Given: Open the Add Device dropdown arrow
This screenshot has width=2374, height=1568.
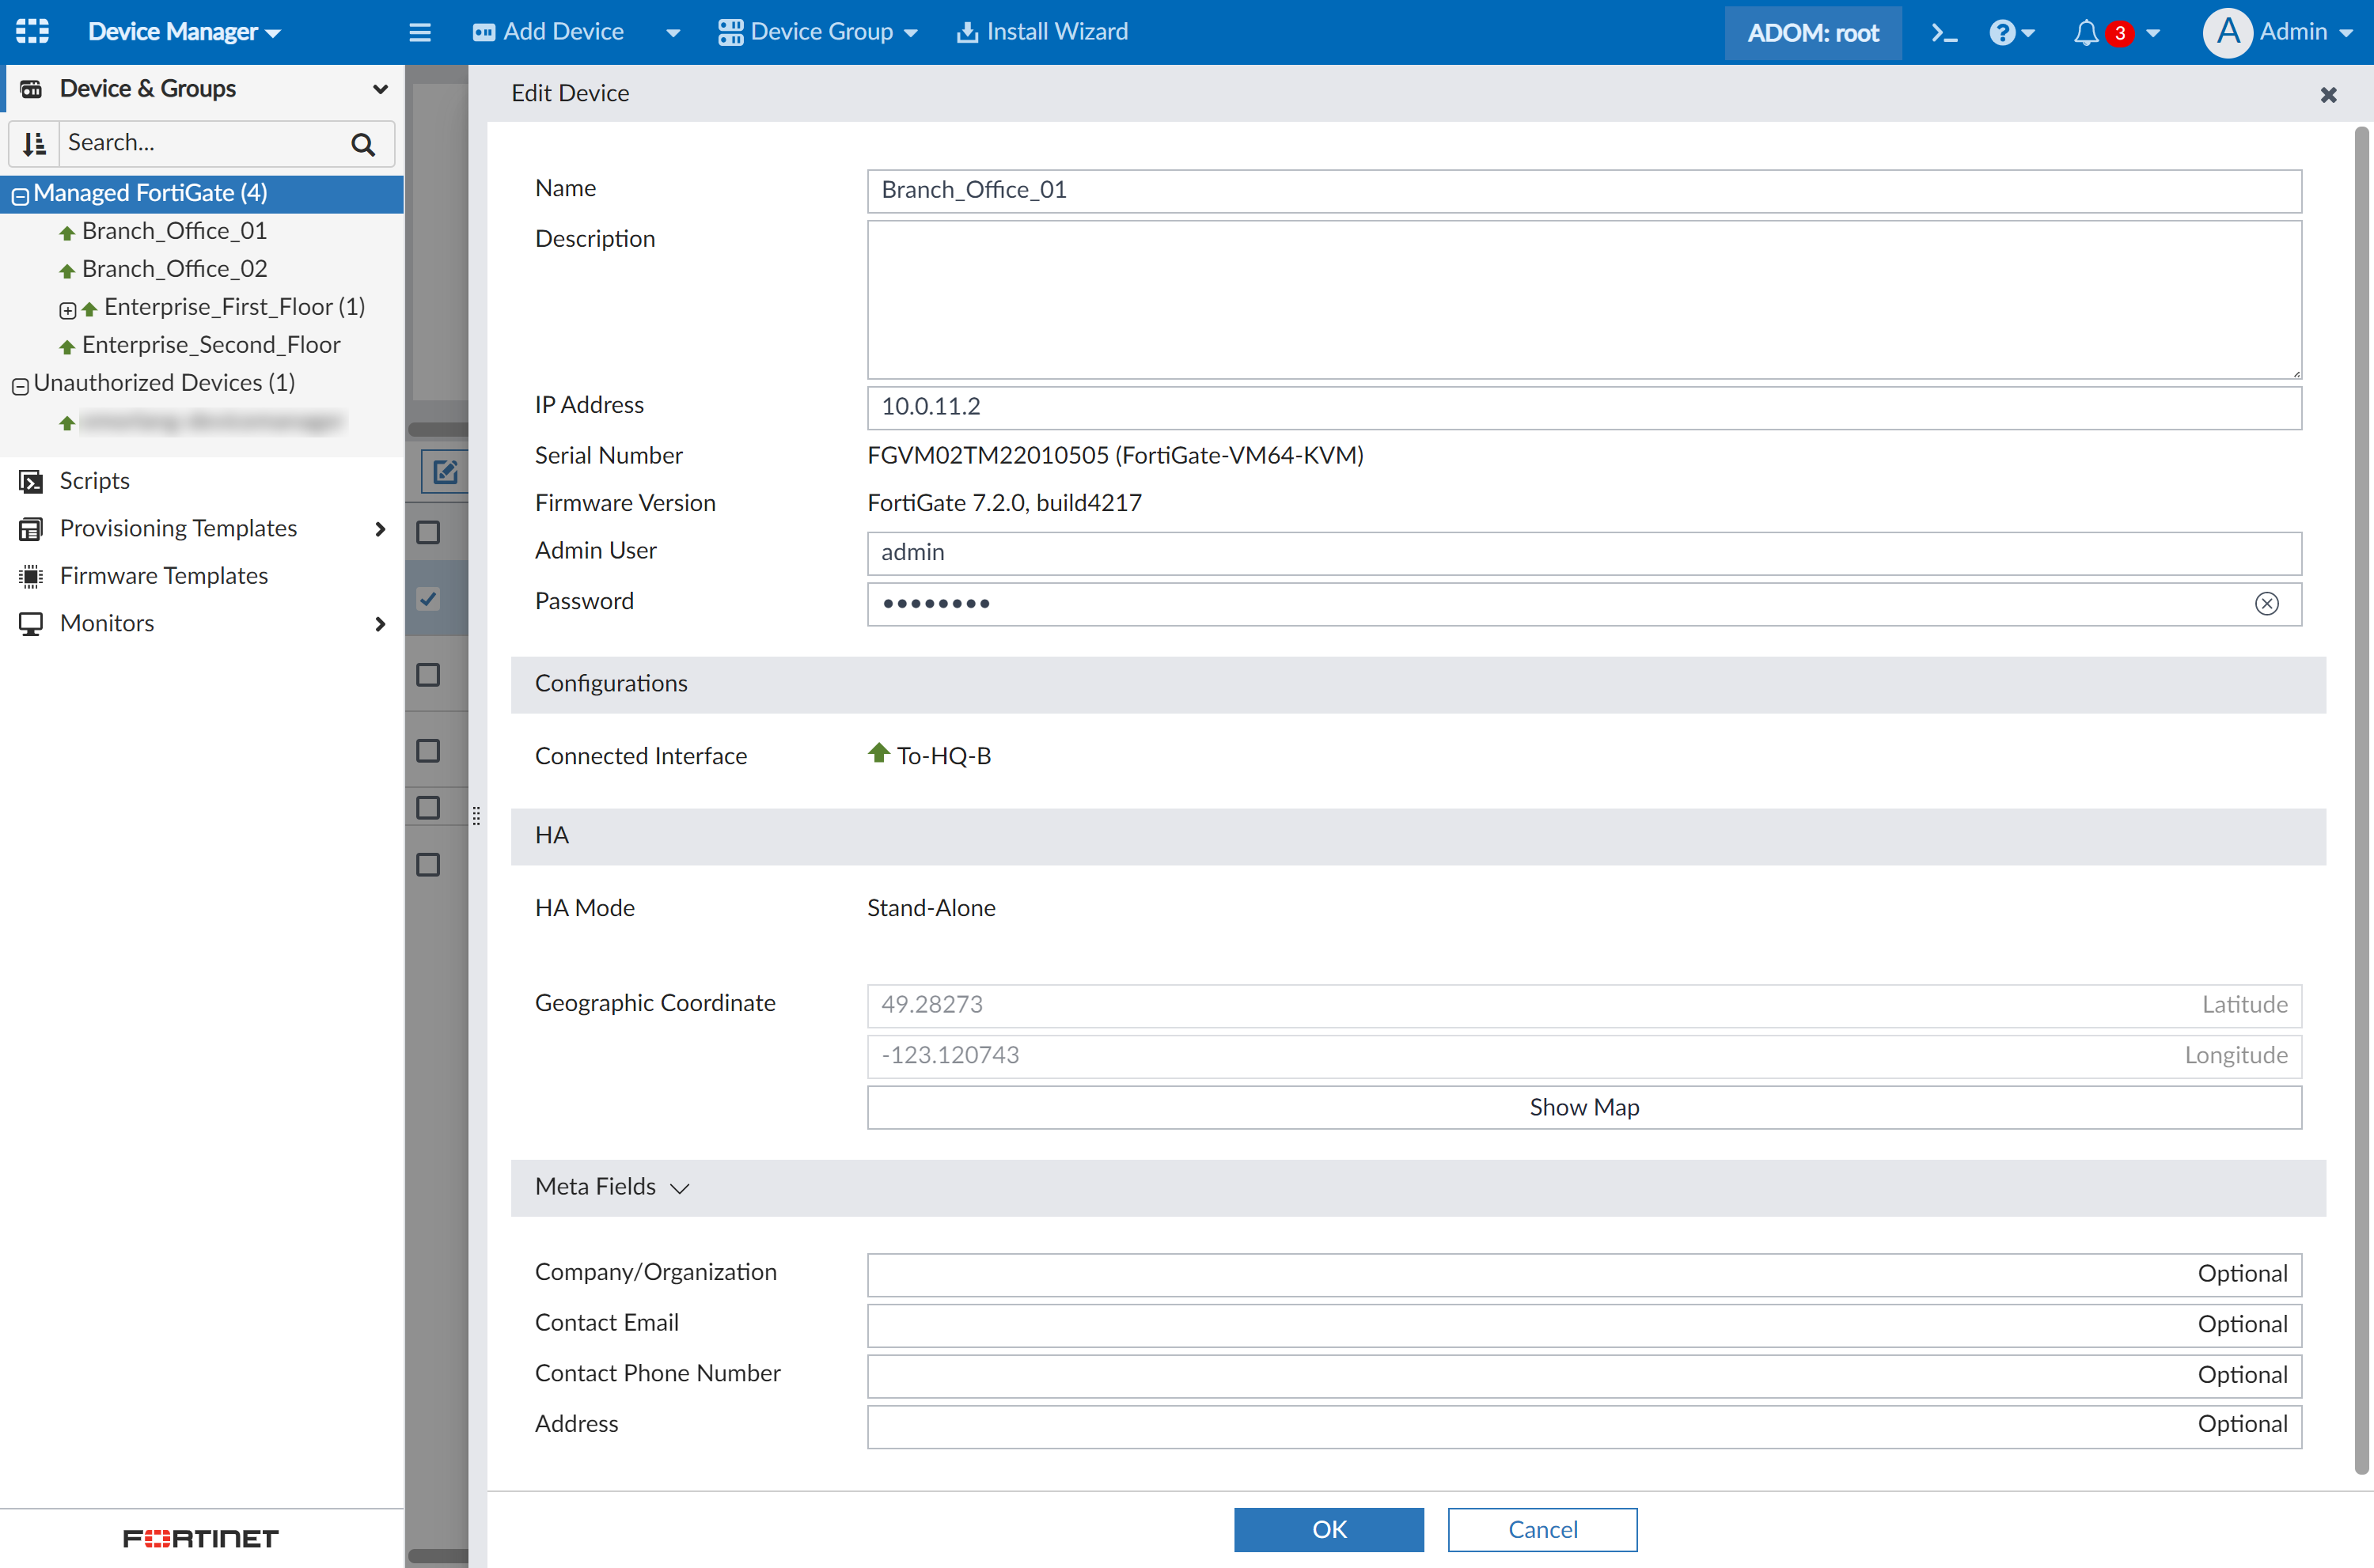Looking at the screenshot, I should (673, 32).
